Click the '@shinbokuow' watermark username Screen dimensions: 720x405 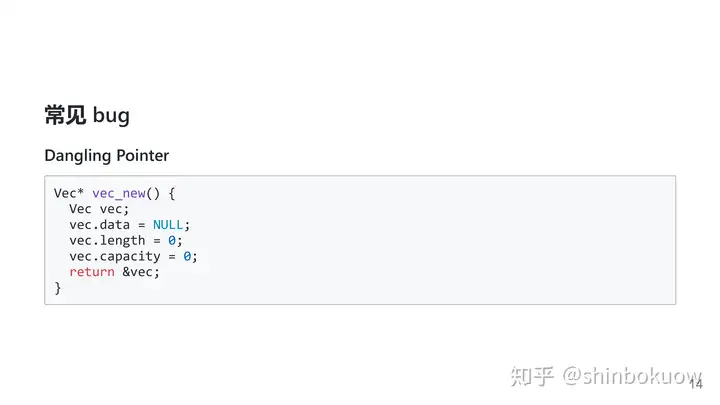pyautogui.click(x=631, y=376)
